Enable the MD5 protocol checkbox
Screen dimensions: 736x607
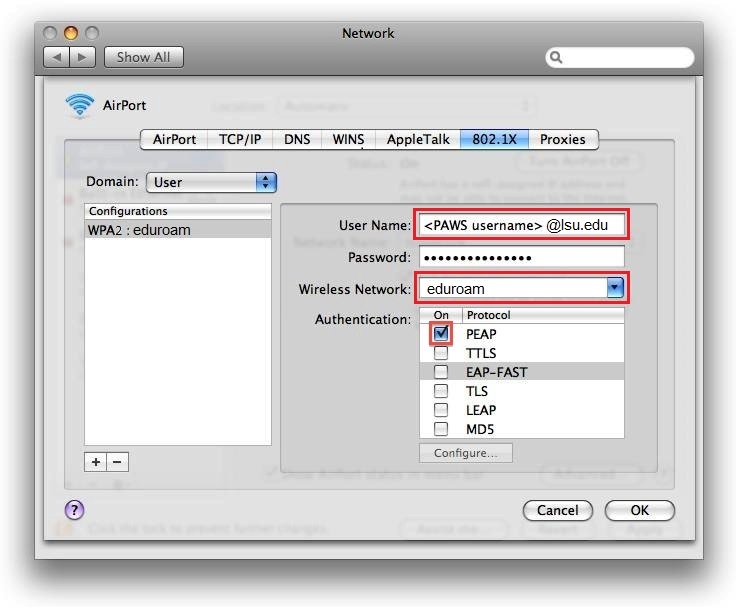click(x=441, y=429)
